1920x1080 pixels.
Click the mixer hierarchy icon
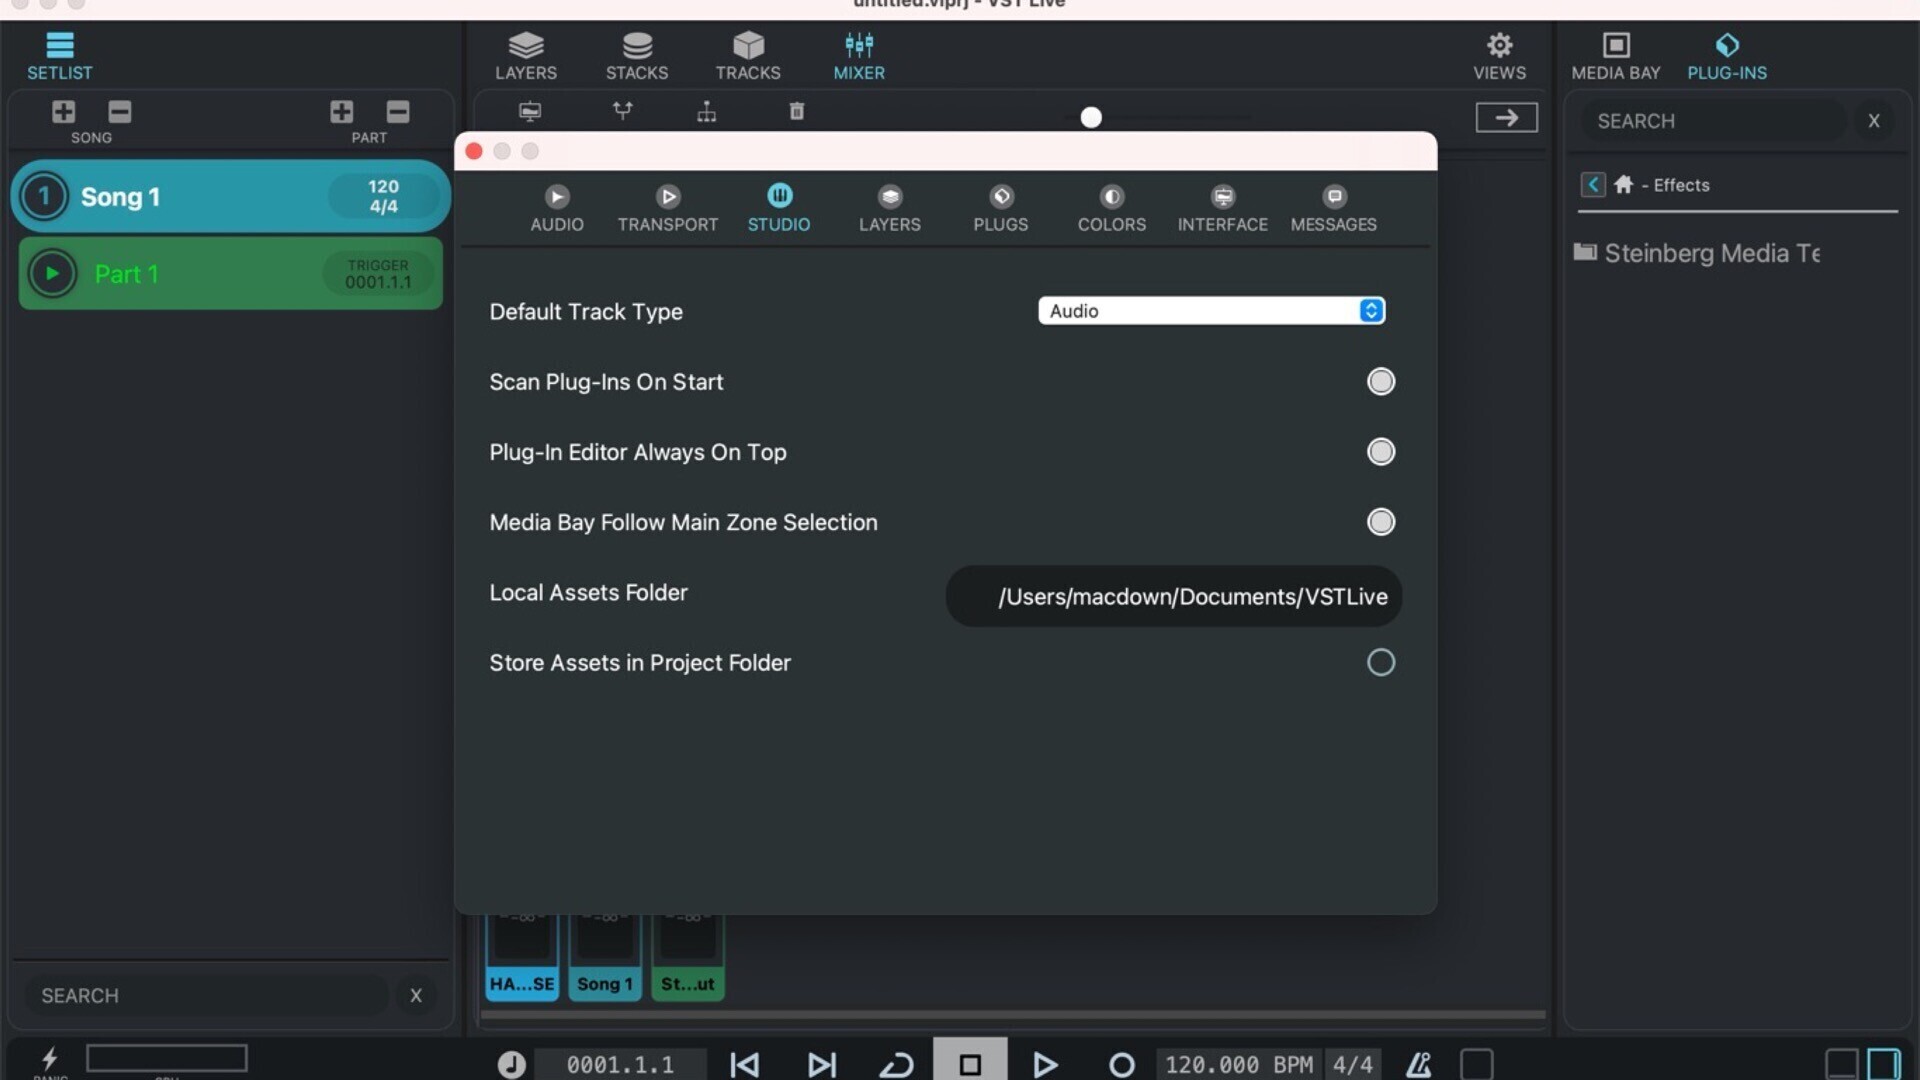707,111
